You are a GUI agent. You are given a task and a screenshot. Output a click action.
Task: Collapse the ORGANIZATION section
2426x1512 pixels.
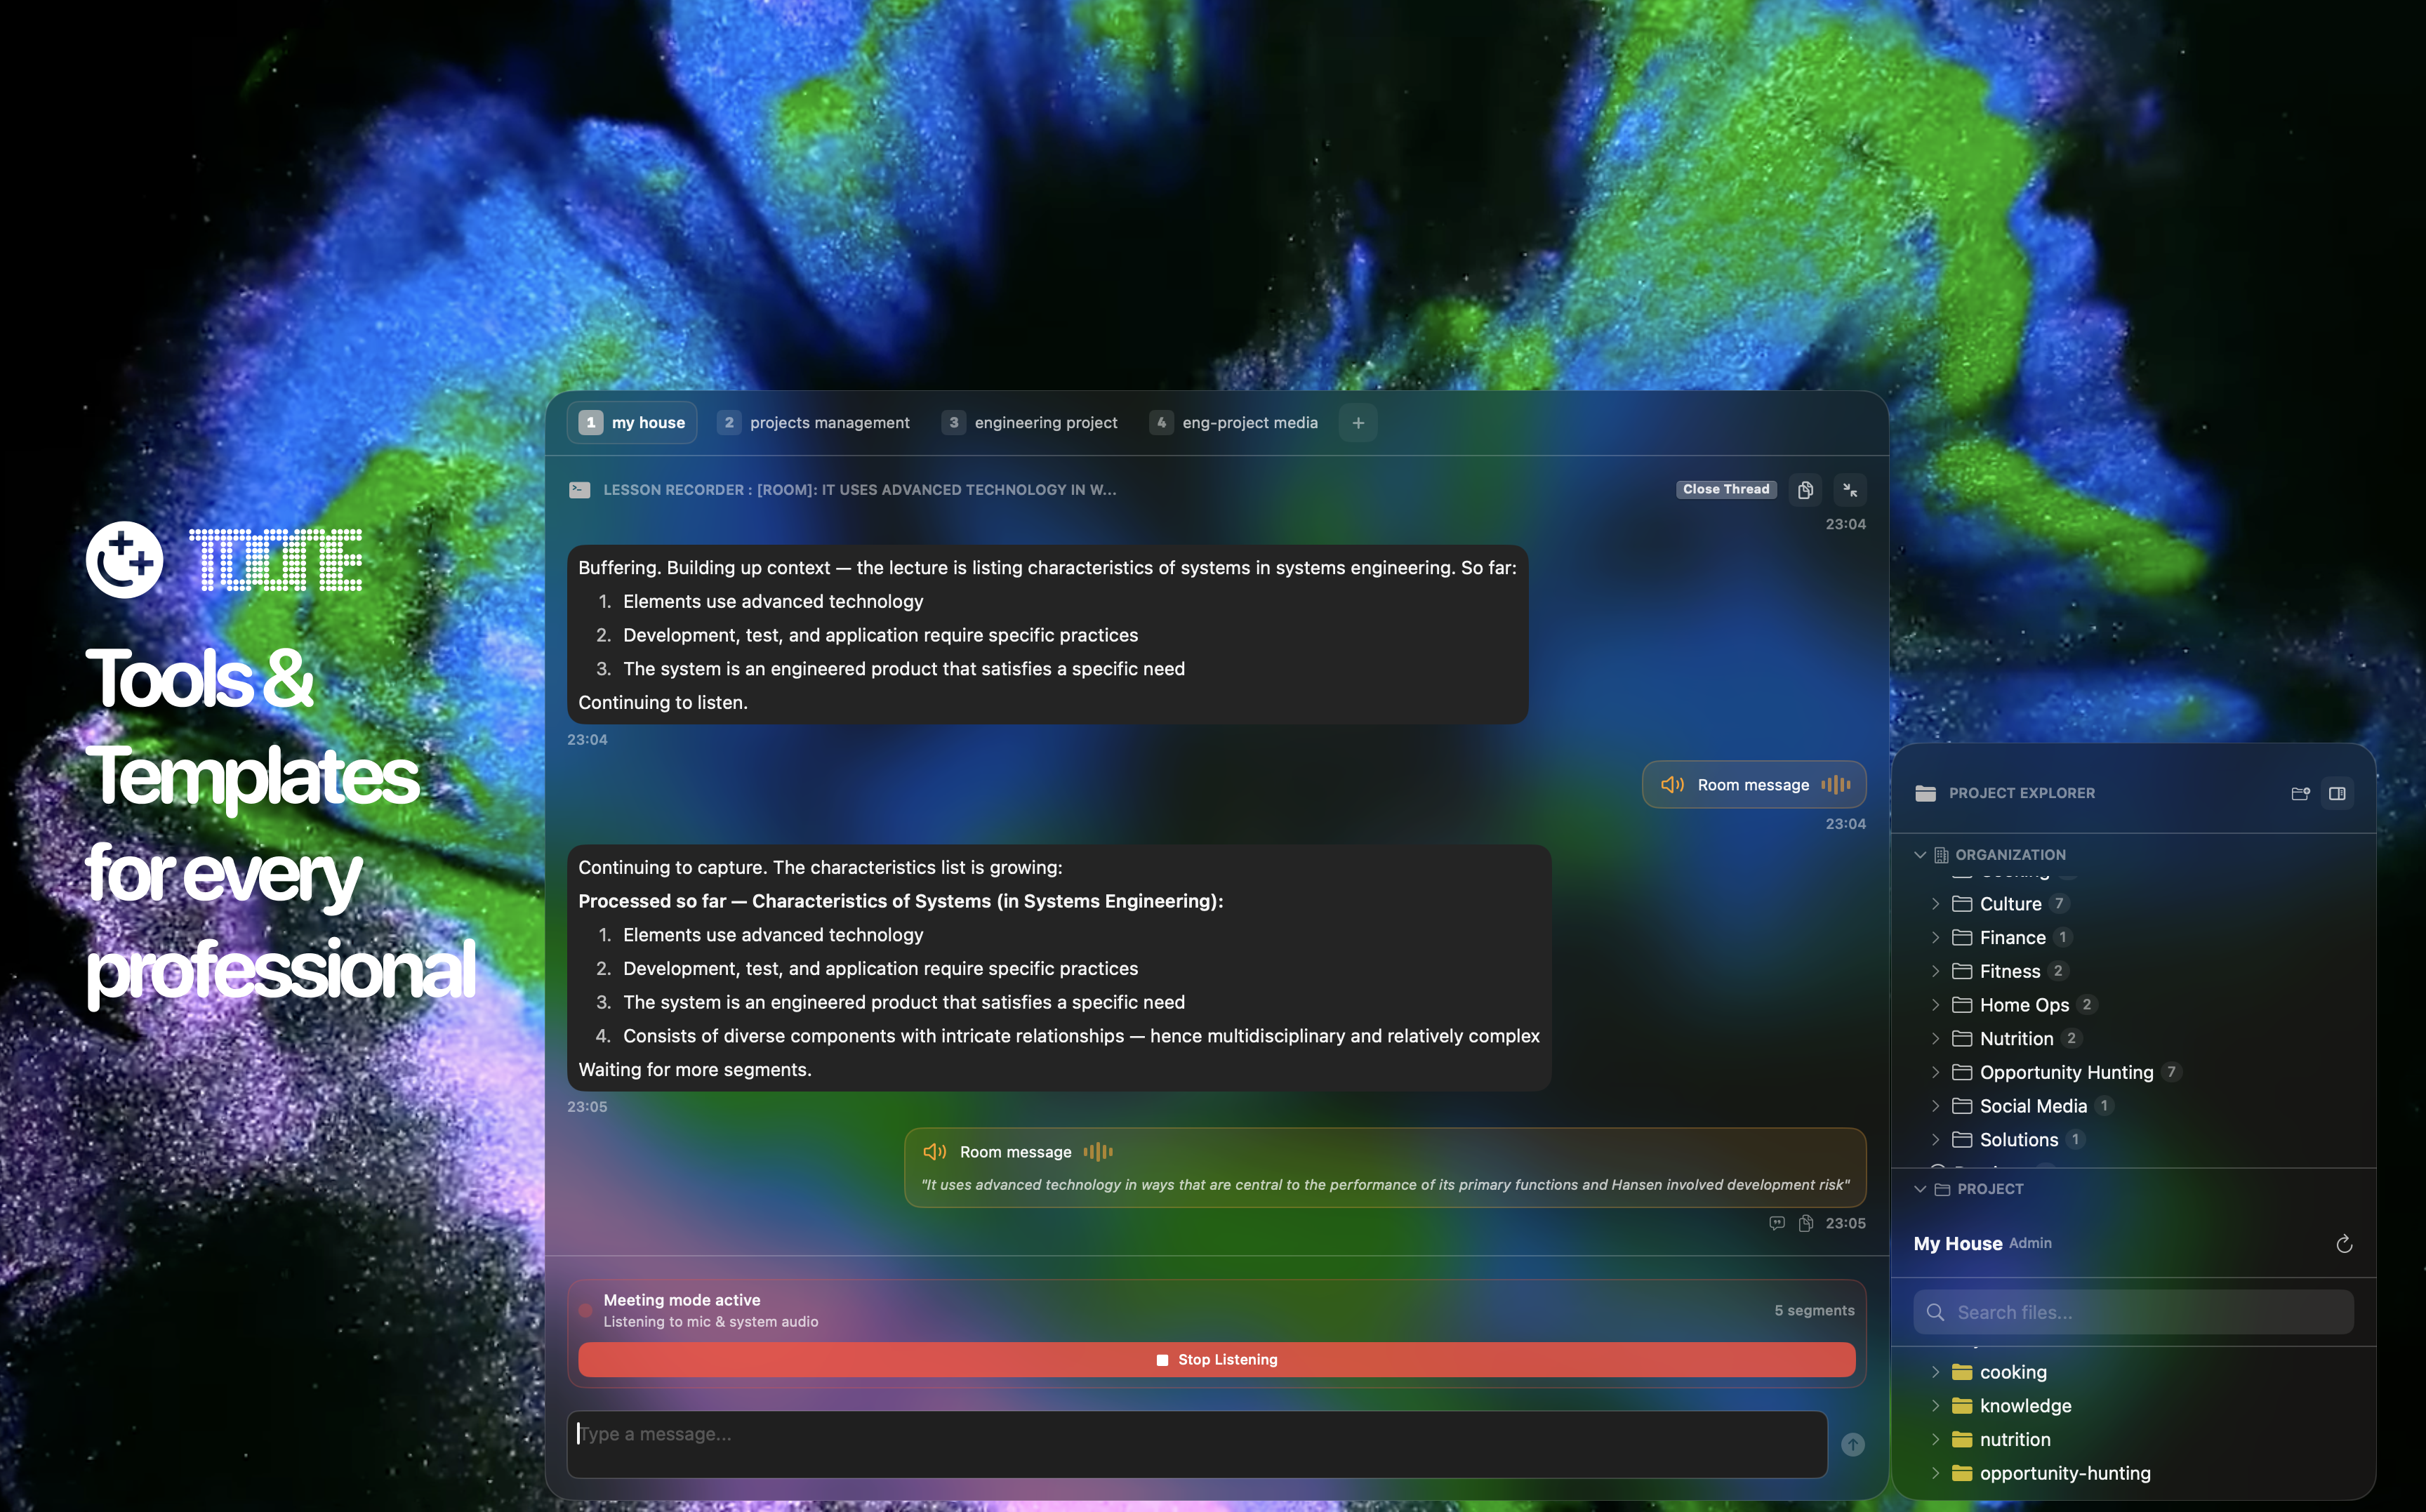tap(1921, 854)
